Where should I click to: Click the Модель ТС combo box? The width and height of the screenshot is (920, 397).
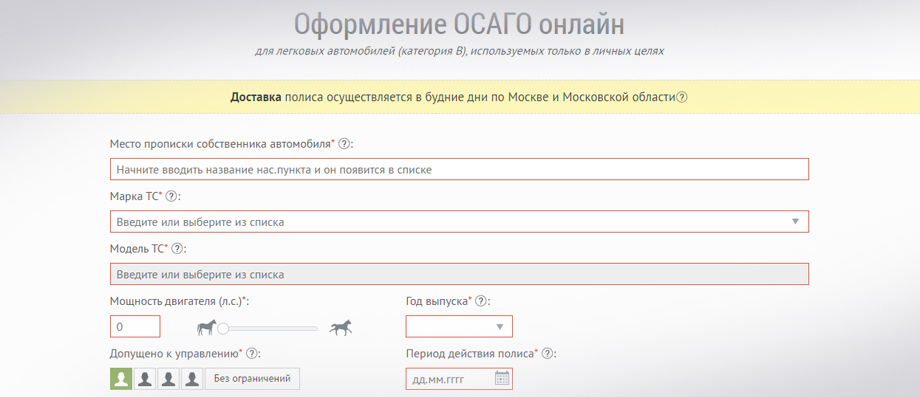(x=459, y=274)
